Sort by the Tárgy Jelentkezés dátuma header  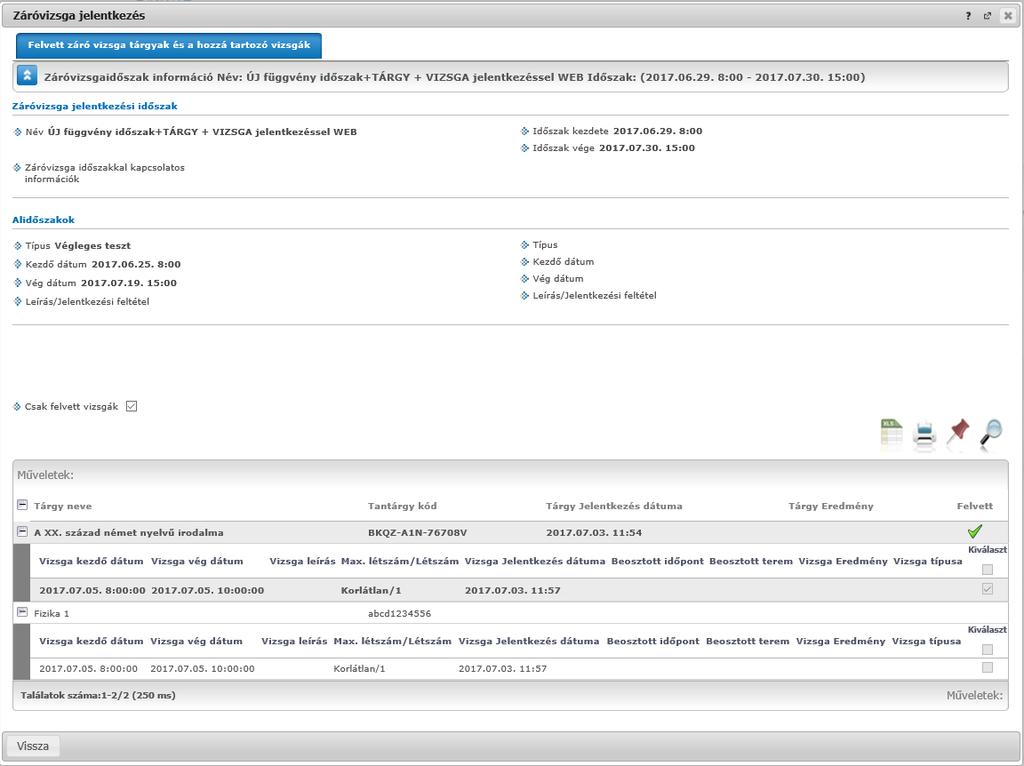coord(614,506)
